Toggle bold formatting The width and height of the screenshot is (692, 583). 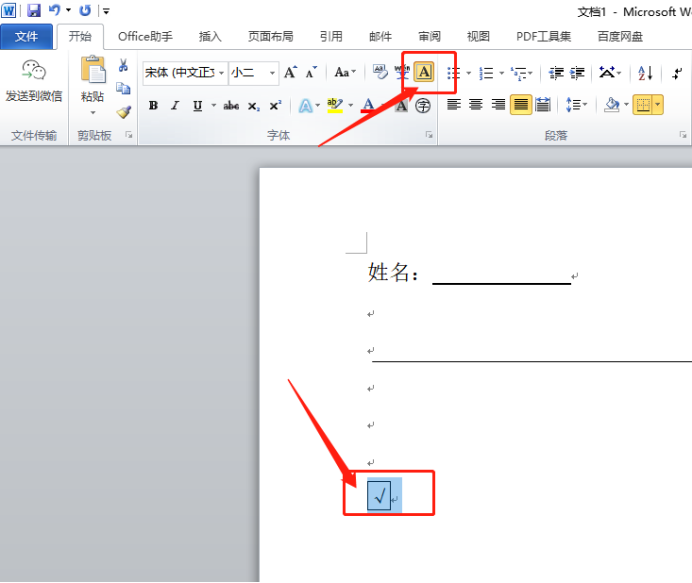click(x=153, y=105)
